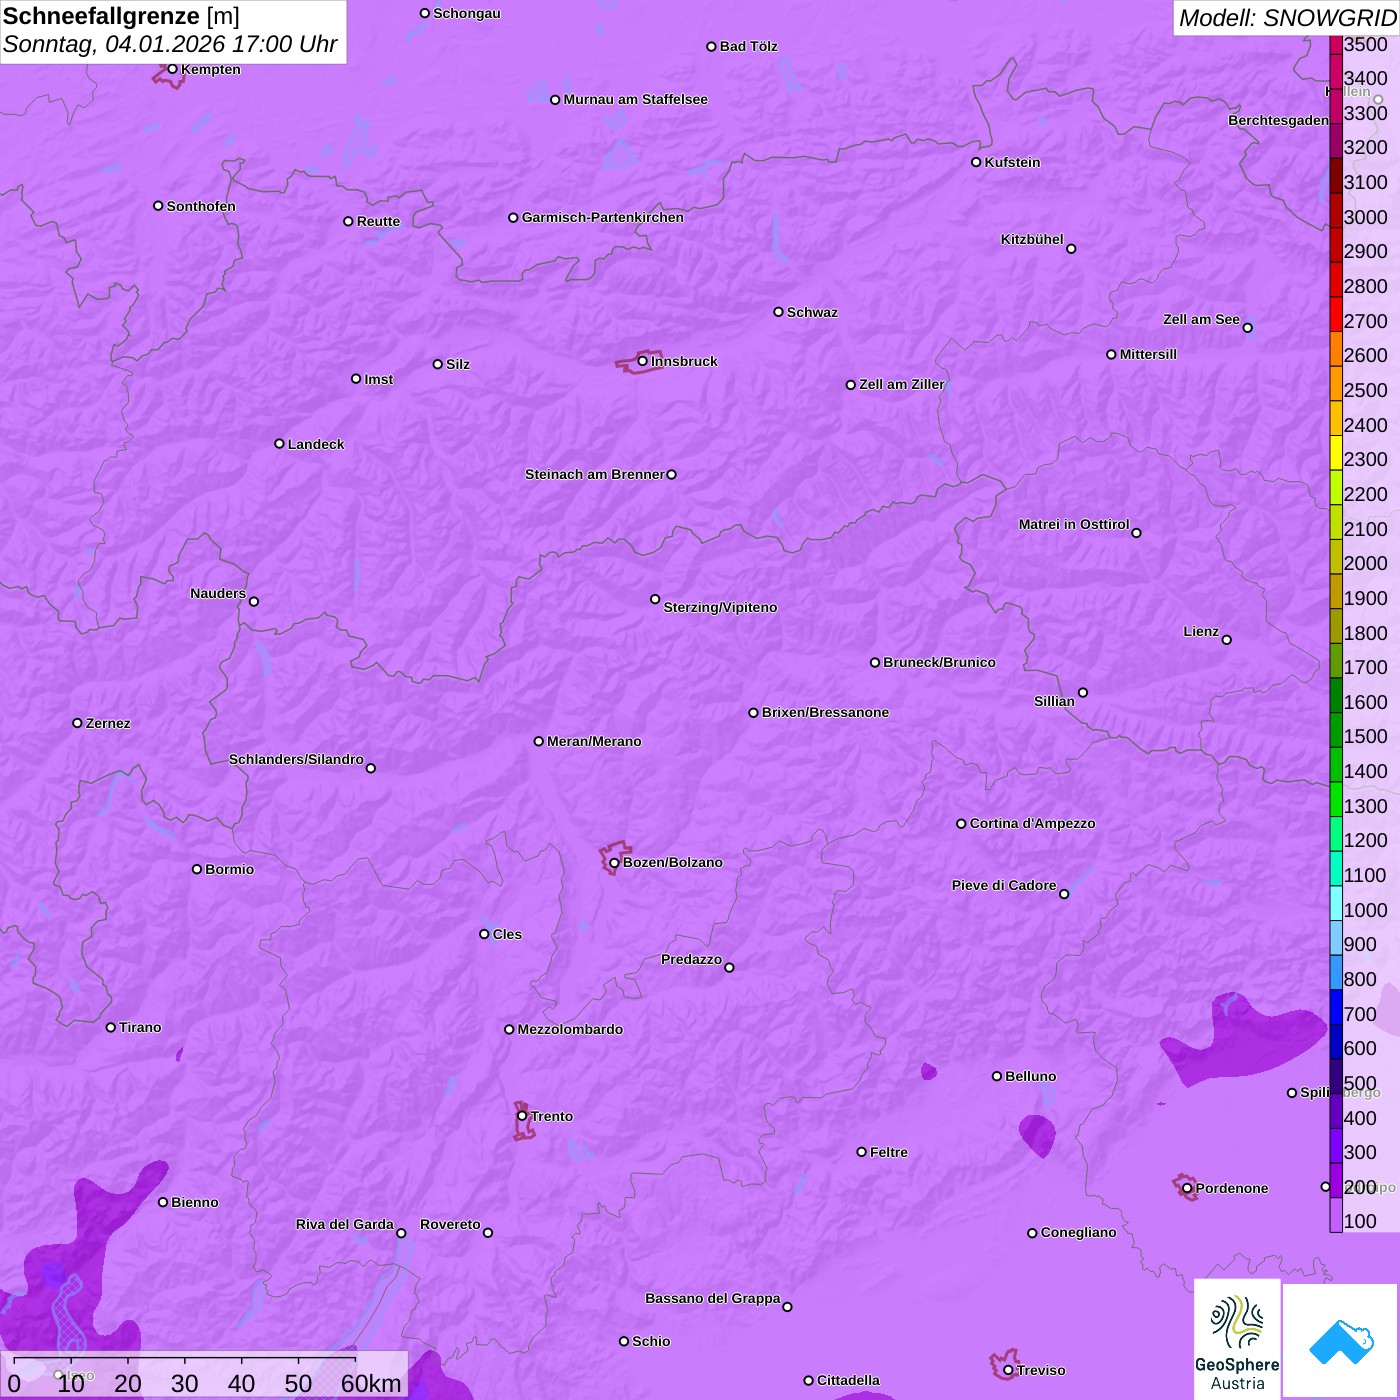Click the Berchtesgaden label
Screen dimensions: 1400x1400
coord(1278,120)
